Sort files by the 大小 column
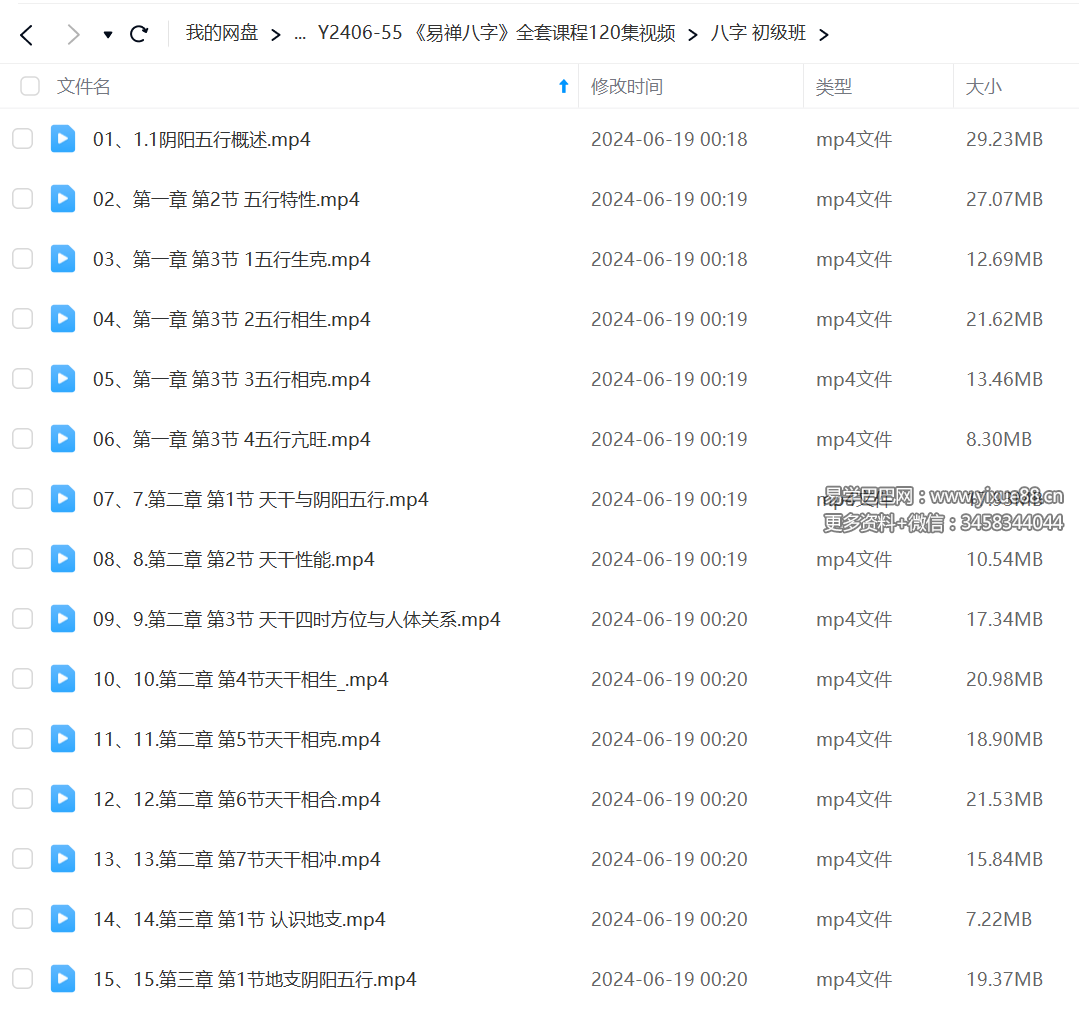Viewport: 1079px width, 1019px height. [x=984, y=86]
